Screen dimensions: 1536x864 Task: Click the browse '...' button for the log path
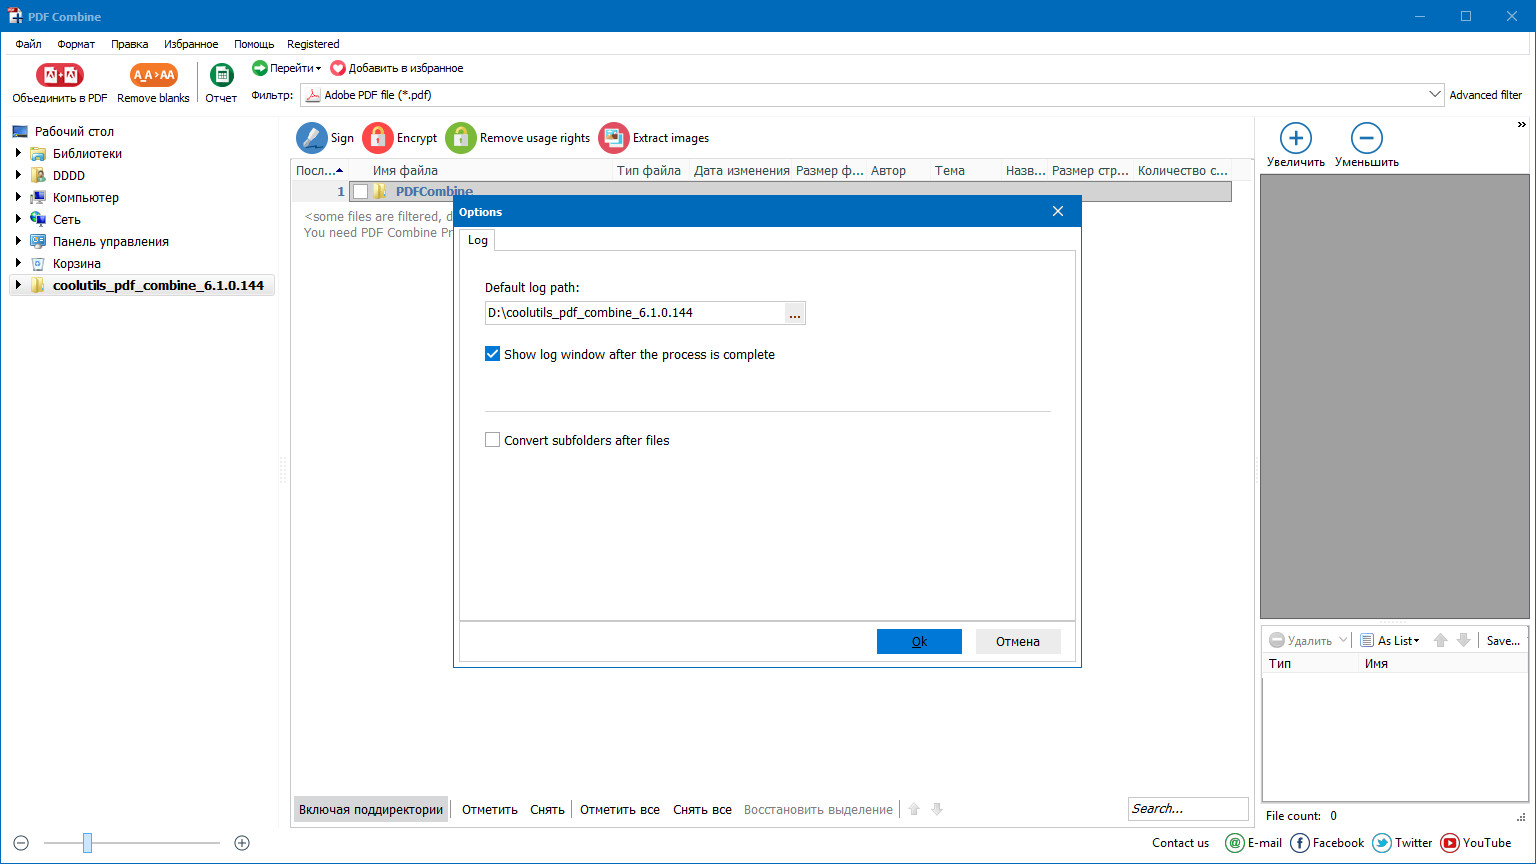(x=795, y=313)
